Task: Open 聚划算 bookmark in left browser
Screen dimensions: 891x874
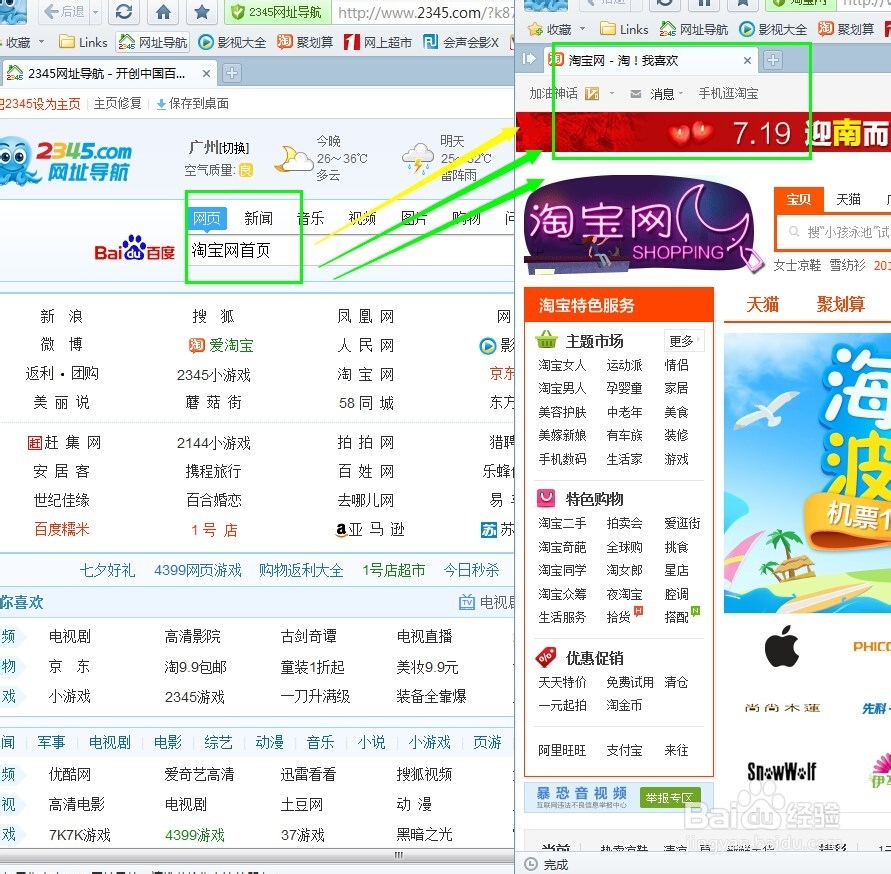Action: coord(305,43)
